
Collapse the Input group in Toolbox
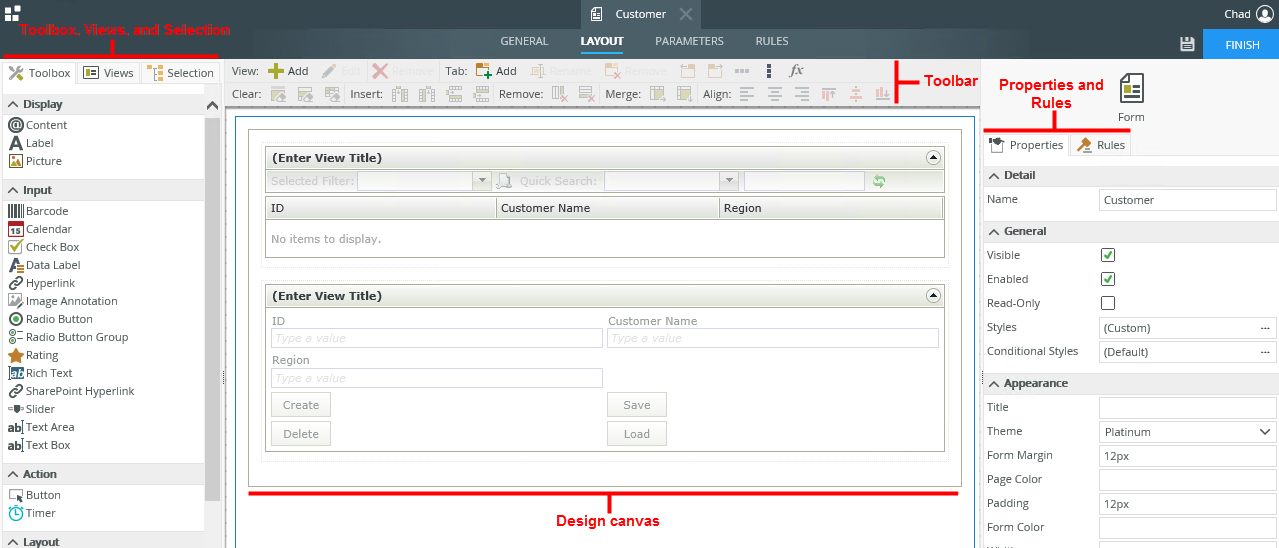[x=14, y=190]
